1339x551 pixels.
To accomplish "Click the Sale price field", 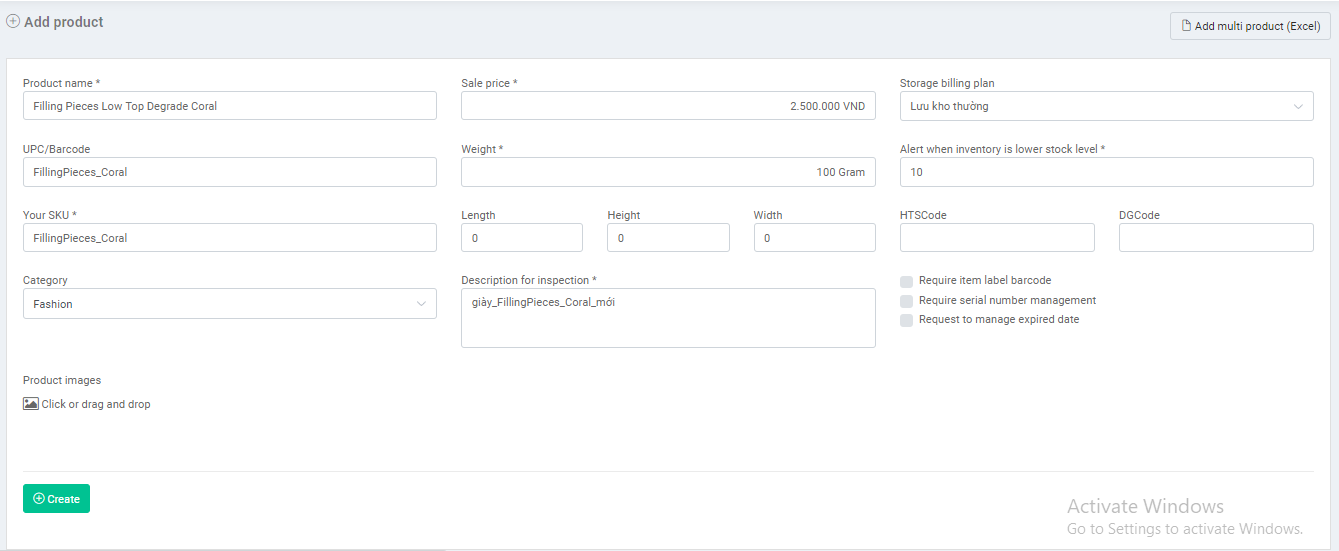I will (x=668, y=106).
